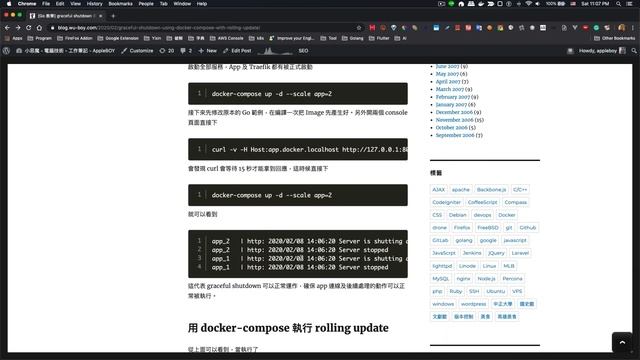The image size is (640, 360).
Task: Open the Customize link in admin bar
Action: (137, 51)
